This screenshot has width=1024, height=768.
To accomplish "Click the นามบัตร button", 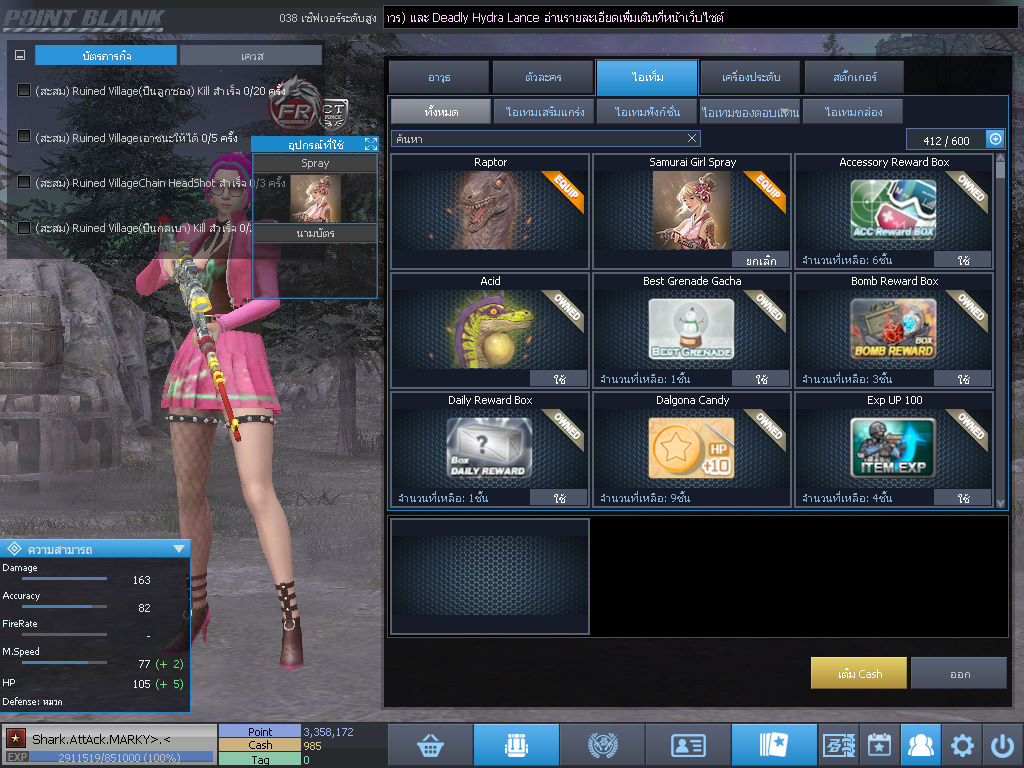I will (x=315, y=233).
